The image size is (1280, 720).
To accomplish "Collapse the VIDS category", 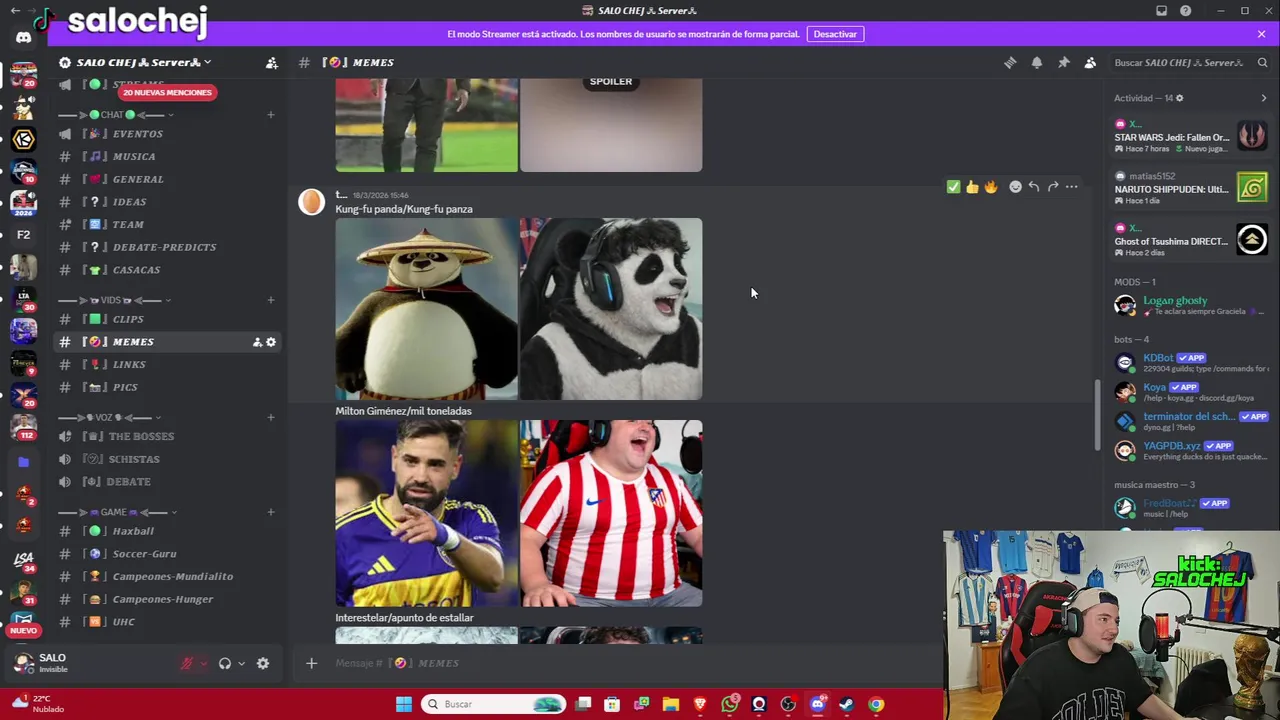I will click(x=114, y=300).
